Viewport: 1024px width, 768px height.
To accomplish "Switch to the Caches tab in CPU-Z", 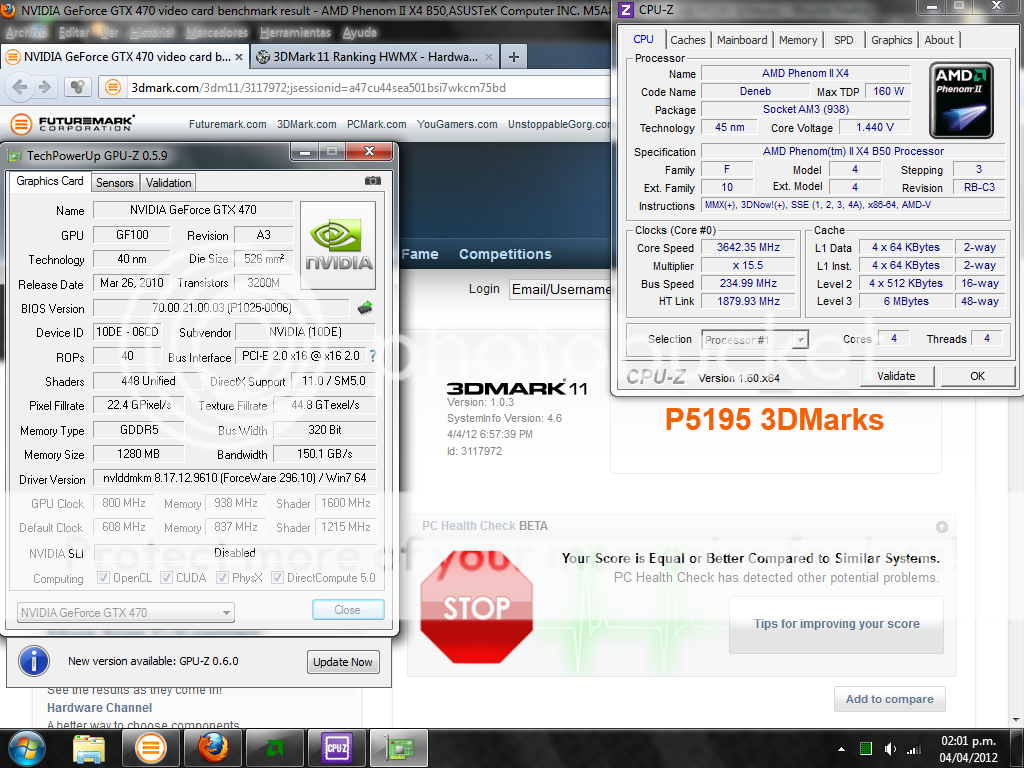I will (688, 40).
